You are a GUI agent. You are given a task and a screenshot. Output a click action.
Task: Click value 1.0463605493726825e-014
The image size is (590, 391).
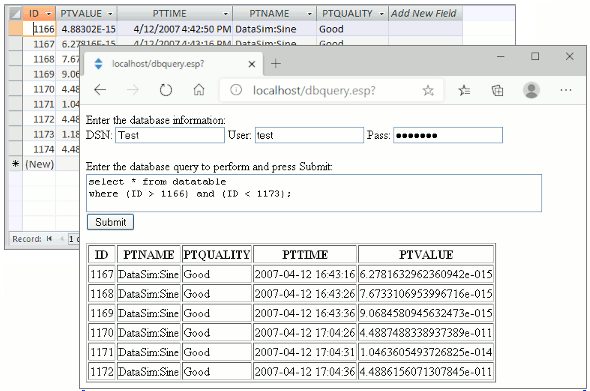click(x=426, y=352)
